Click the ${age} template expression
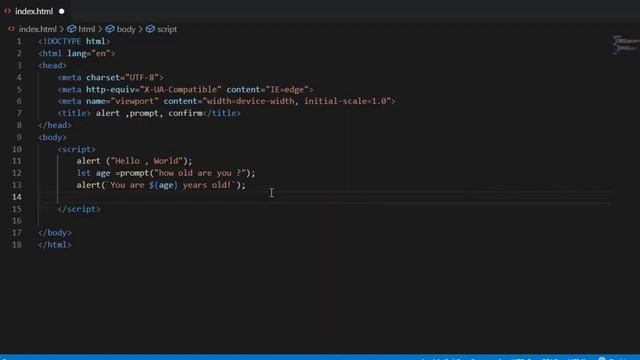 tap(163, 185)
